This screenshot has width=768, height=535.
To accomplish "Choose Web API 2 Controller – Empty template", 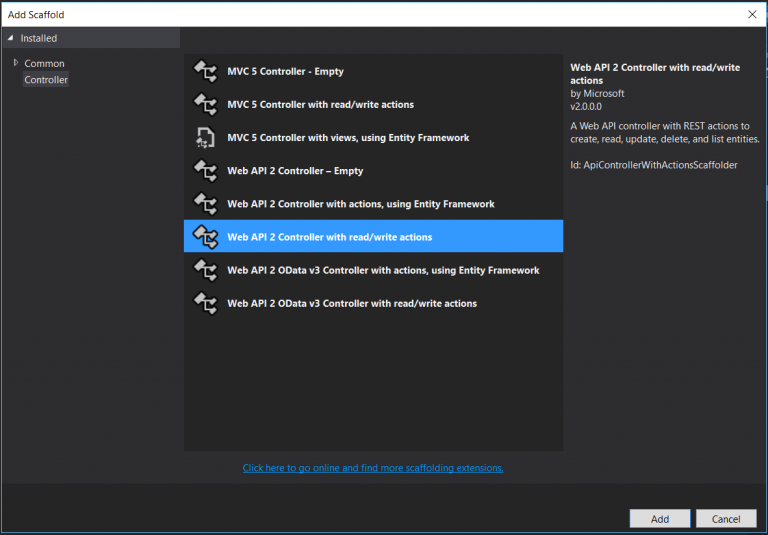I will (295, 171).
